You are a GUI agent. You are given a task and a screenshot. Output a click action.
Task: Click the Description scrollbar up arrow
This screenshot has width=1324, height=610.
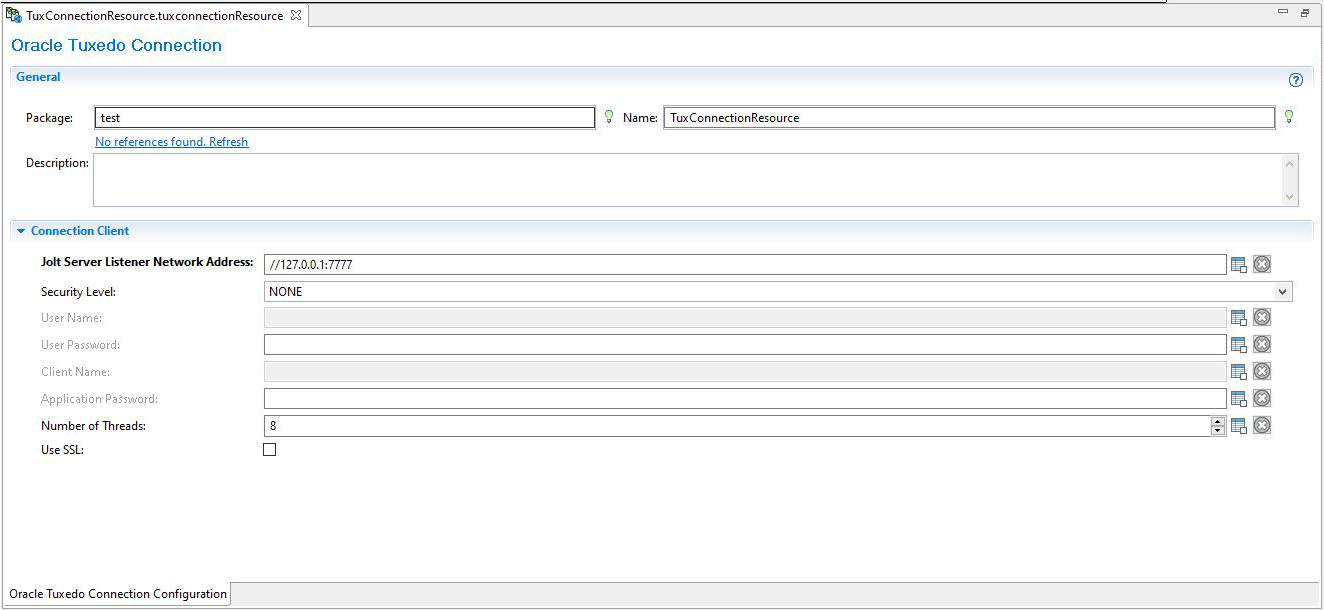click(1289, 163)
